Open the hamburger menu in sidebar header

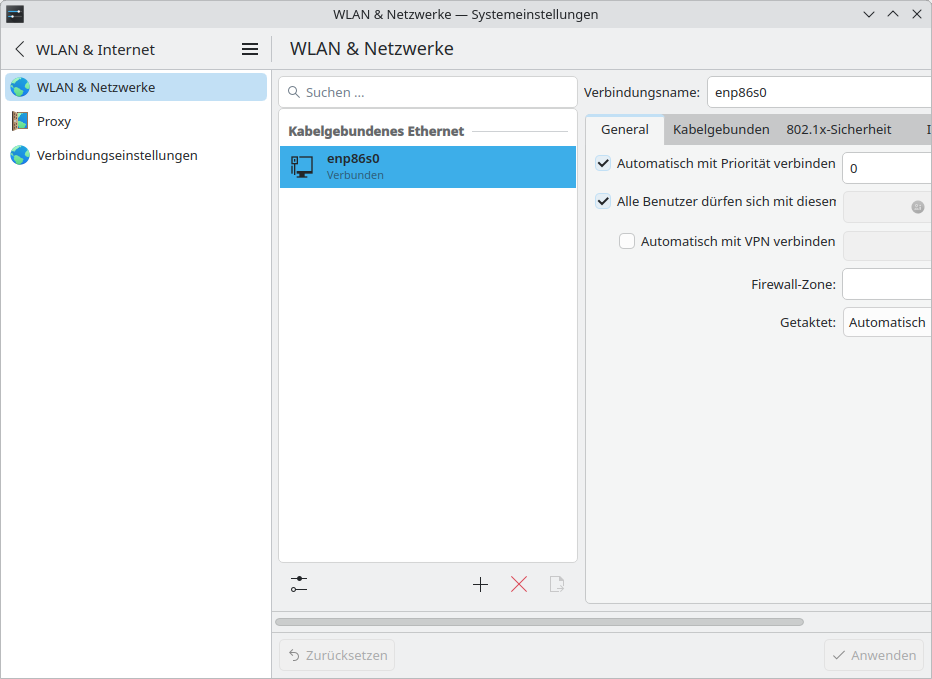click(250, 49)
